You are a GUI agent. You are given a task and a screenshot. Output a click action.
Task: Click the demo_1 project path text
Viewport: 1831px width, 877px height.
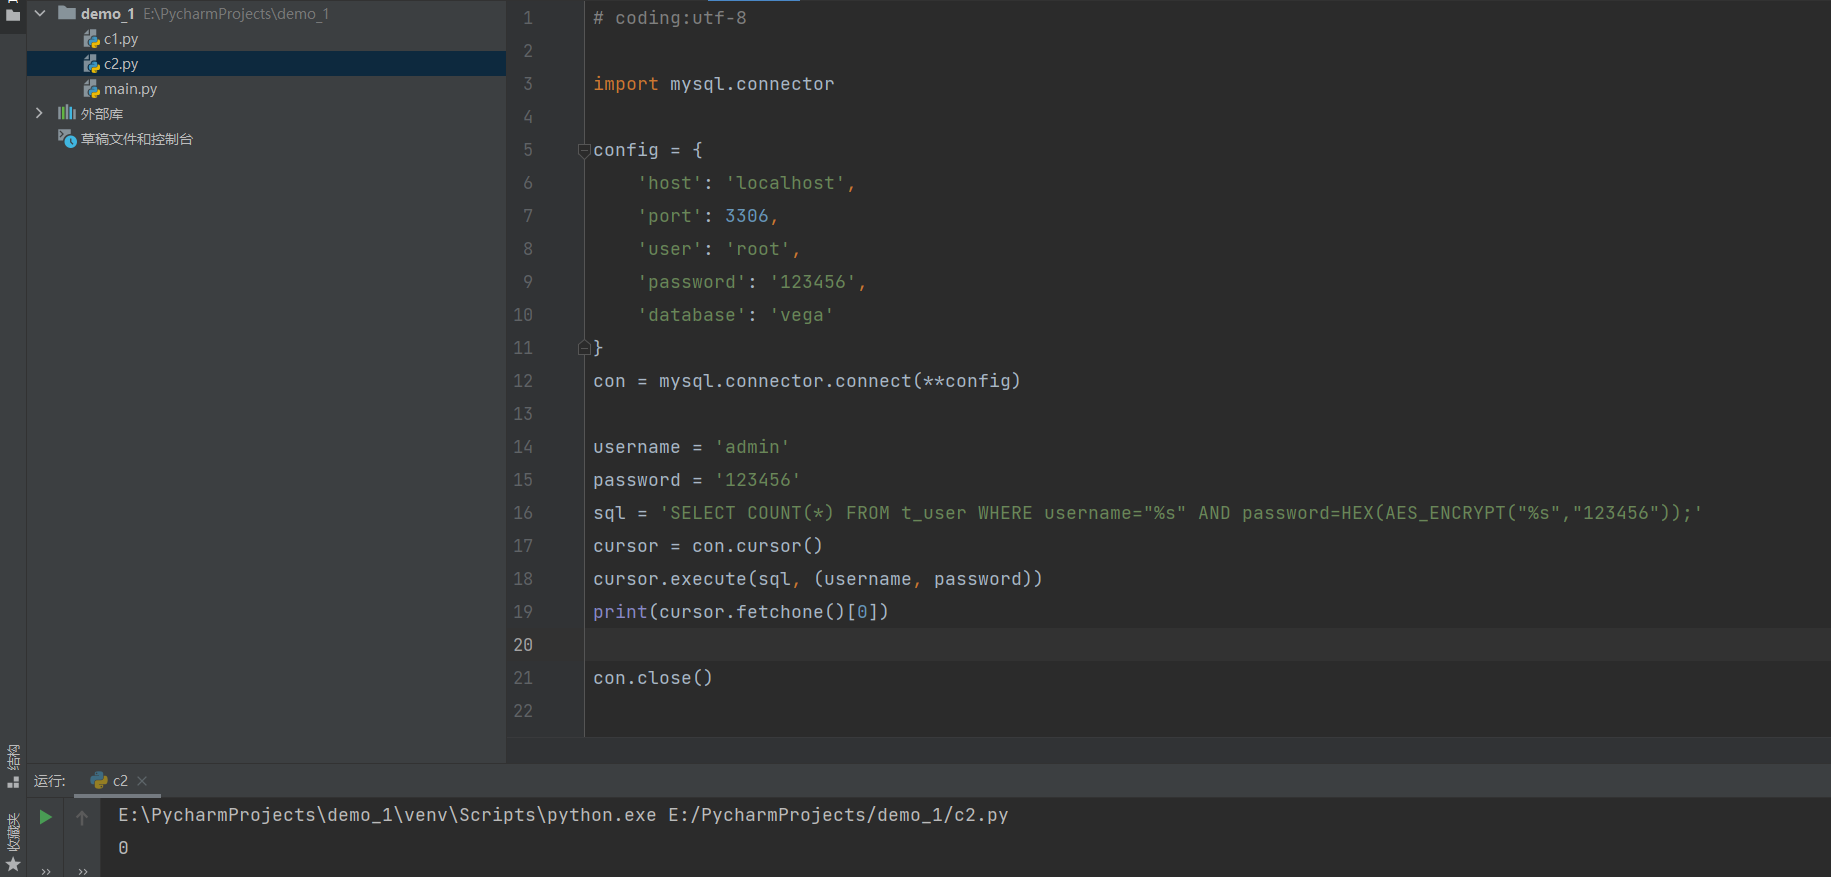[236, 14]
